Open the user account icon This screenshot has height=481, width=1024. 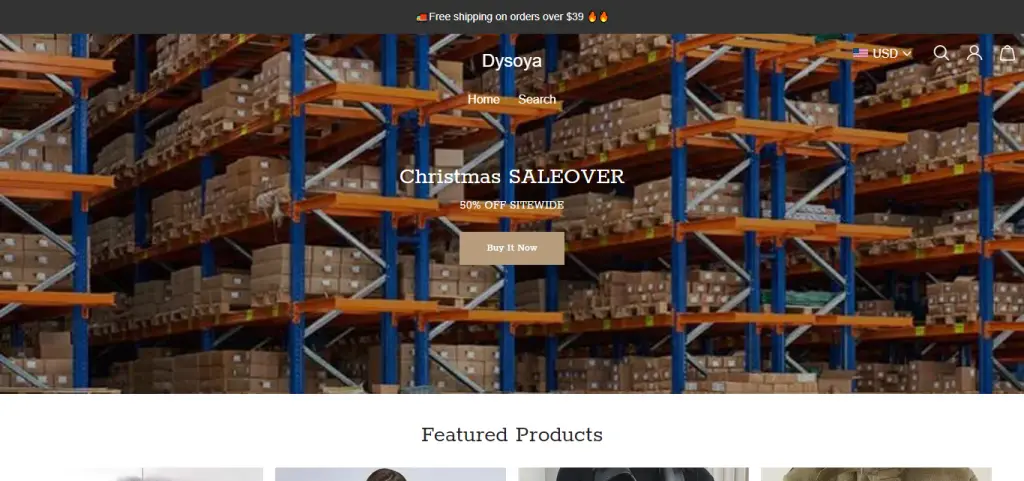point(974,53)
